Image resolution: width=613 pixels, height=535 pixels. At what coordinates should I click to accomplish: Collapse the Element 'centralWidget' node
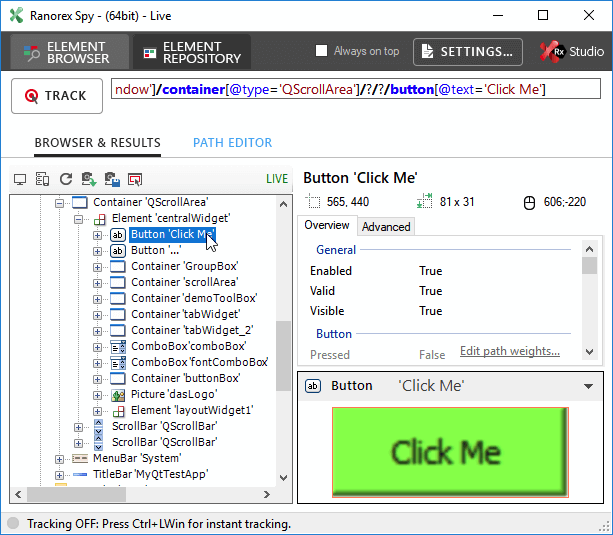(78, 219)
